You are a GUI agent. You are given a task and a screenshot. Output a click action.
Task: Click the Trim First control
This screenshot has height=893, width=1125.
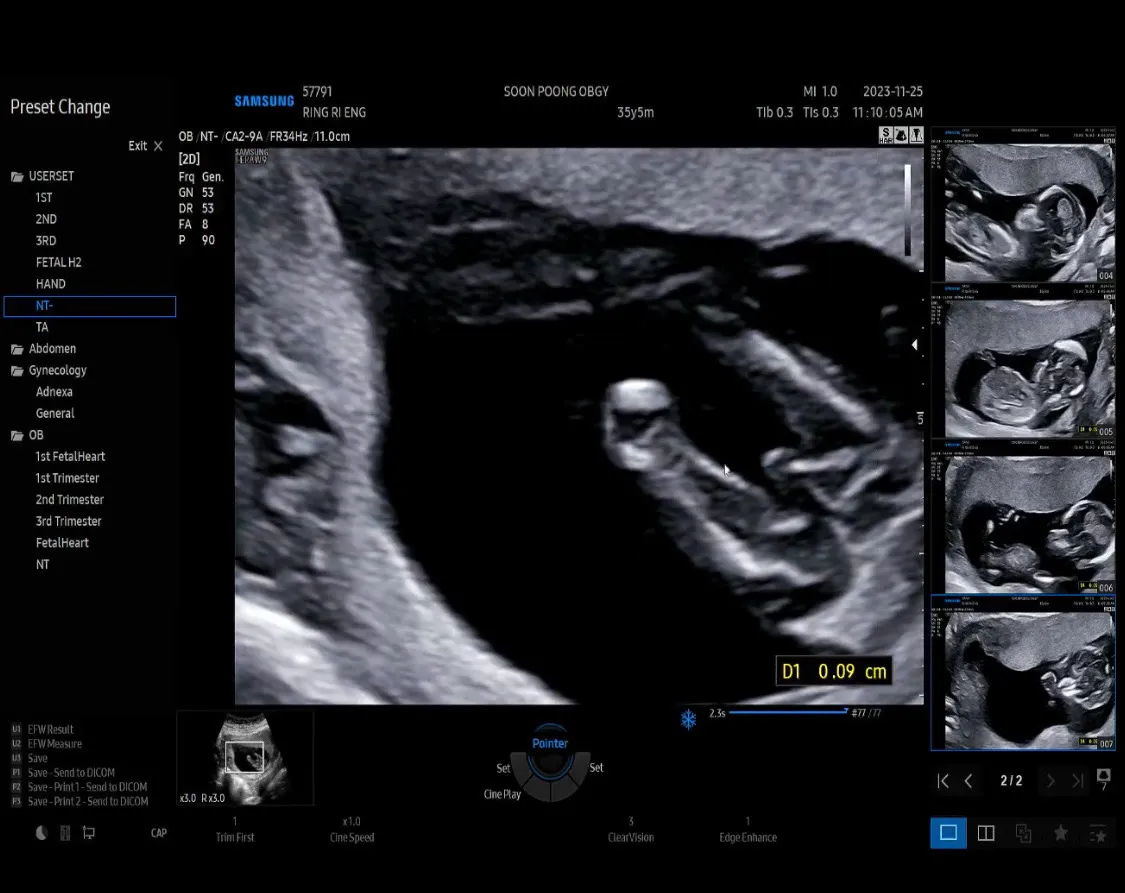(235, 830)
